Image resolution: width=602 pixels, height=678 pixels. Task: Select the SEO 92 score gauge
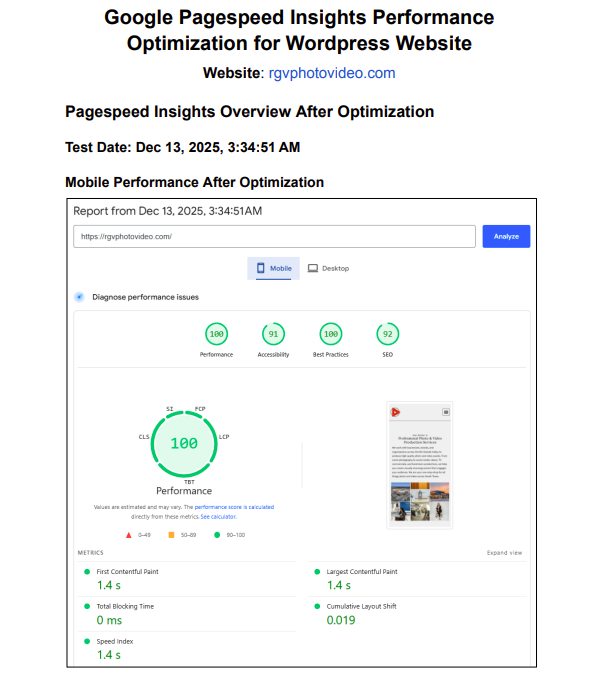387,334
